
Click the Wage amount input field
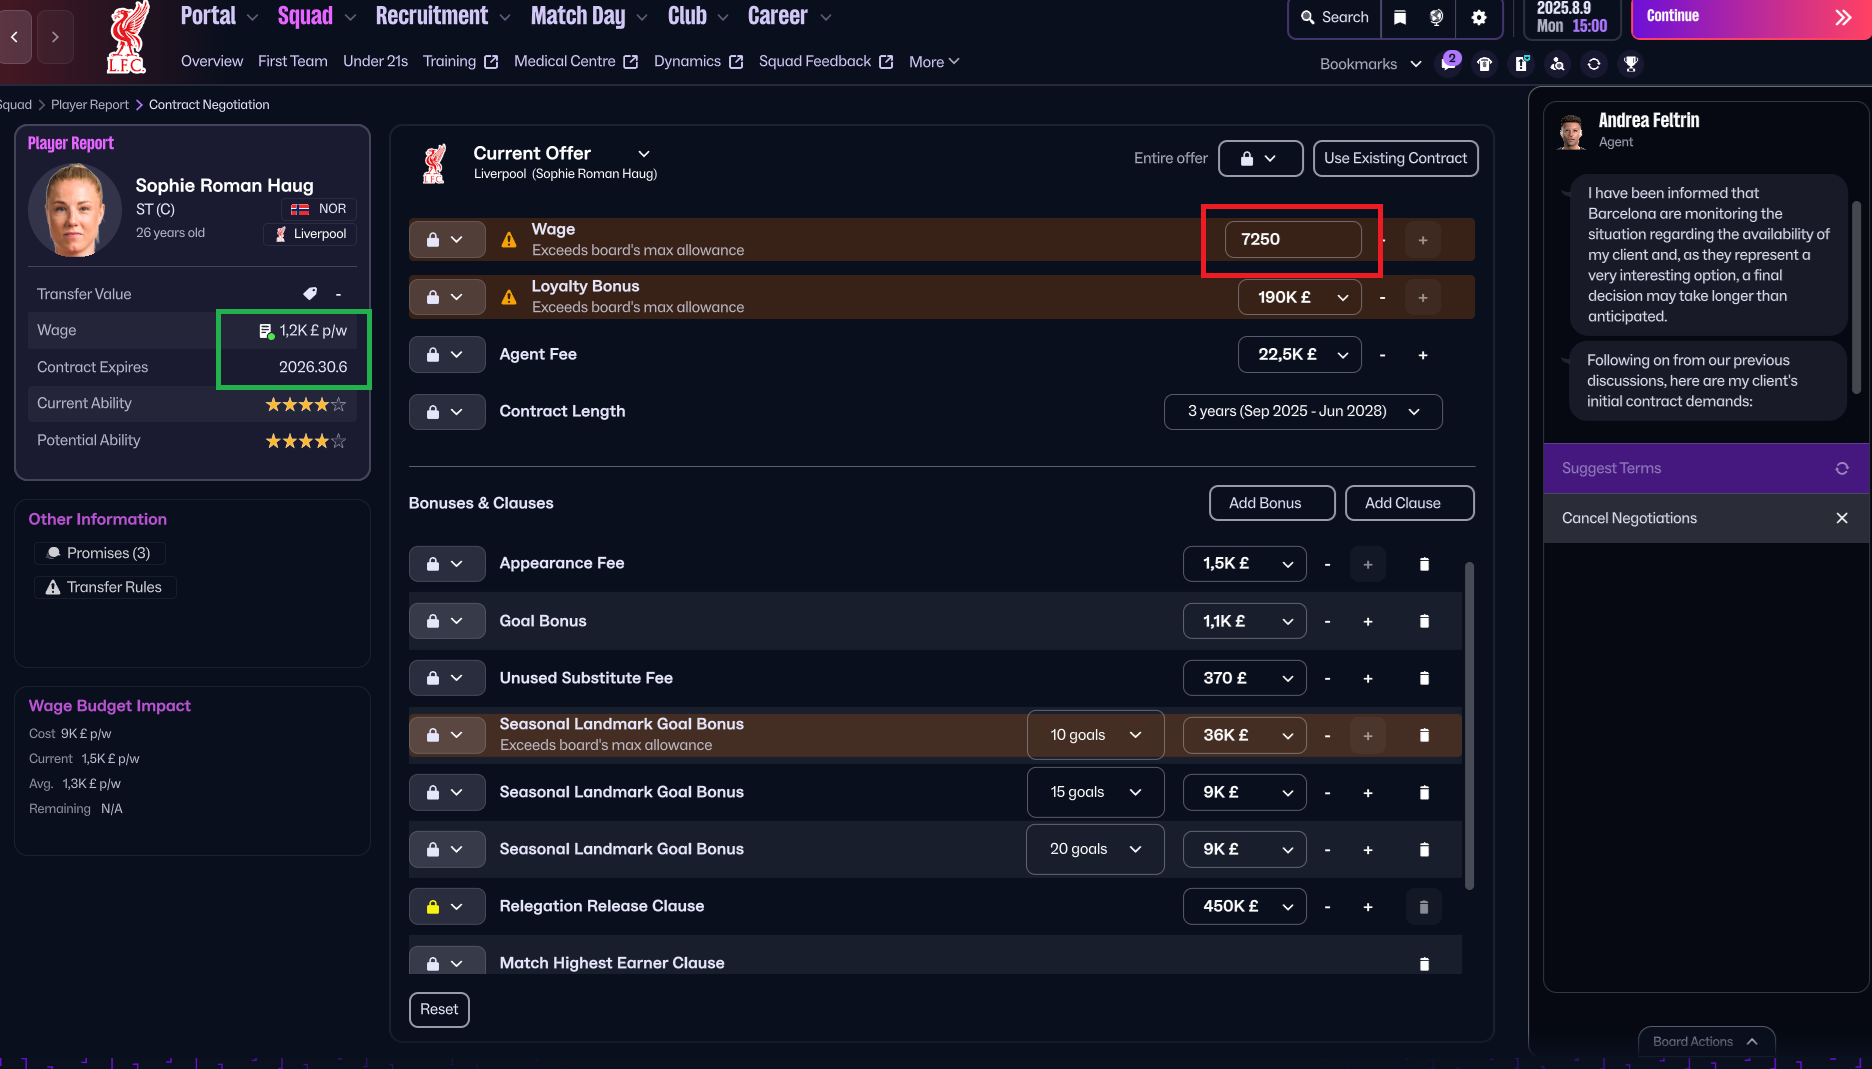coord(1292,240)
